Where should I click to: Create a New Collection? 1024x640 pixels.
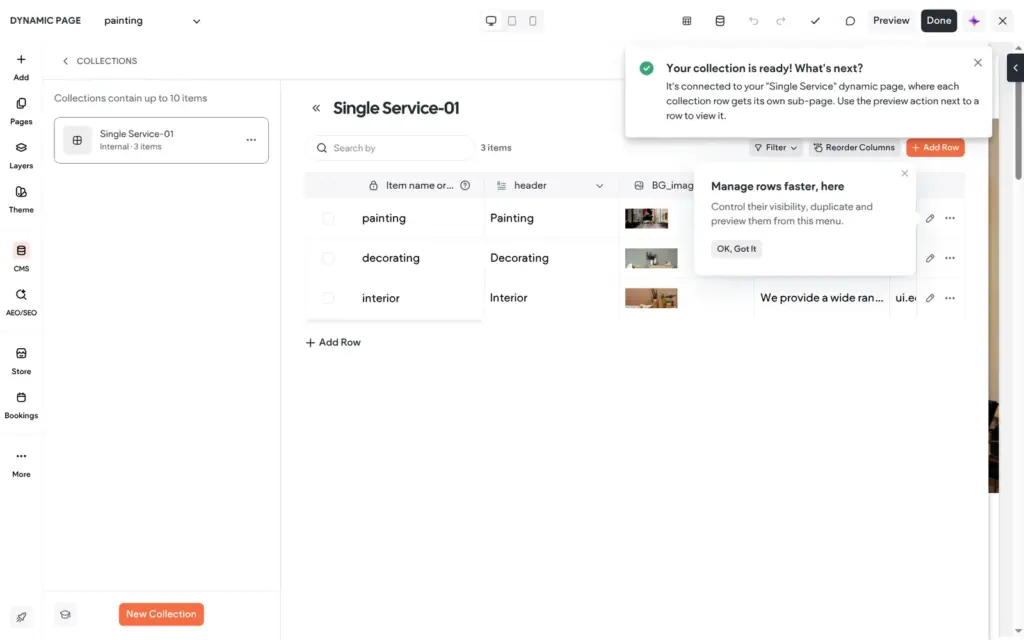[161, 614]
